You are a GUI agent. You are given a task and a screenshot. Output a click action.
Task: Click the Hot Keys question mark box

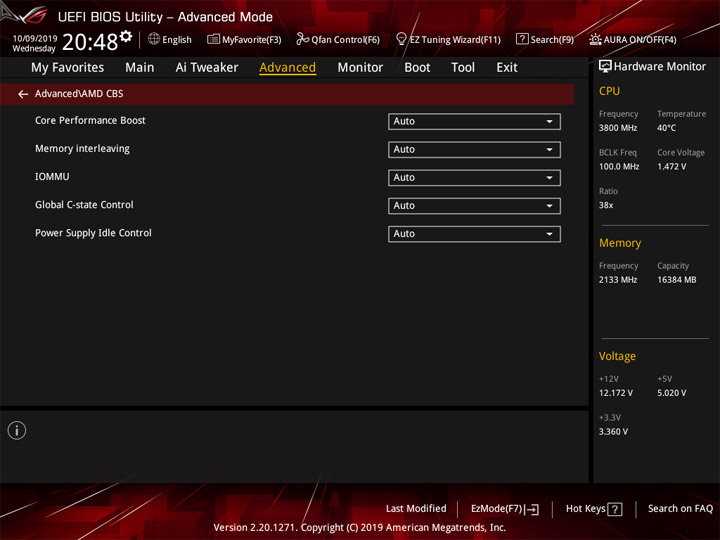point(614,509)
